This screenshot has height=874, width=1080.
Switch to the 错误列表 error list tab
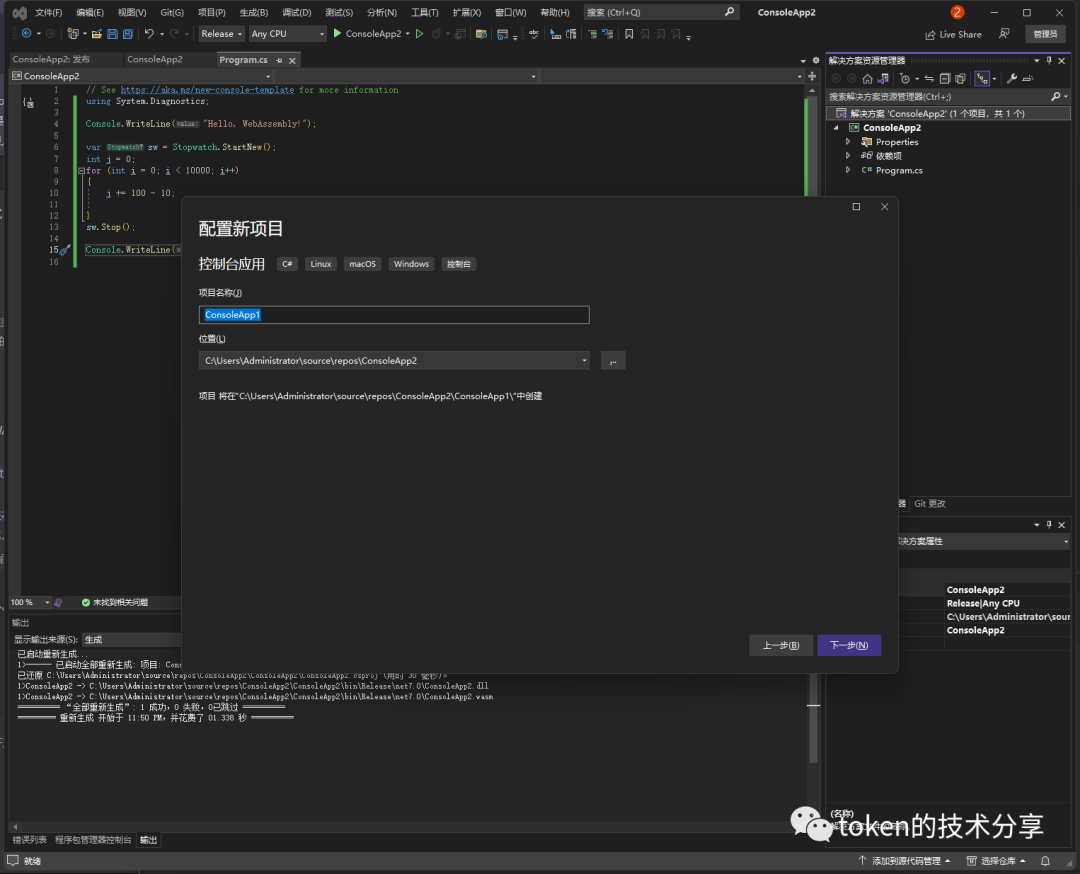(x=30, y=840)
